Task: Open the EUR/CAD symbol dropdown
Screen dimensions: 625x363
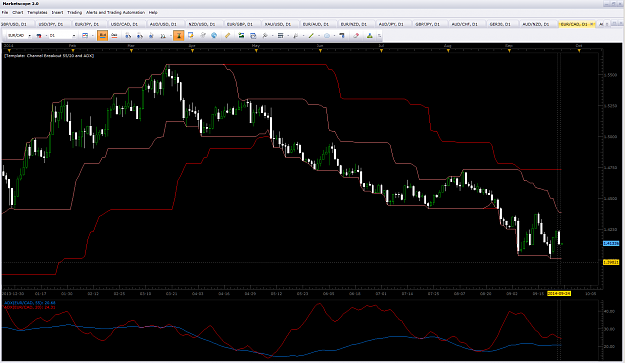Action: click(x=29, y=36)
